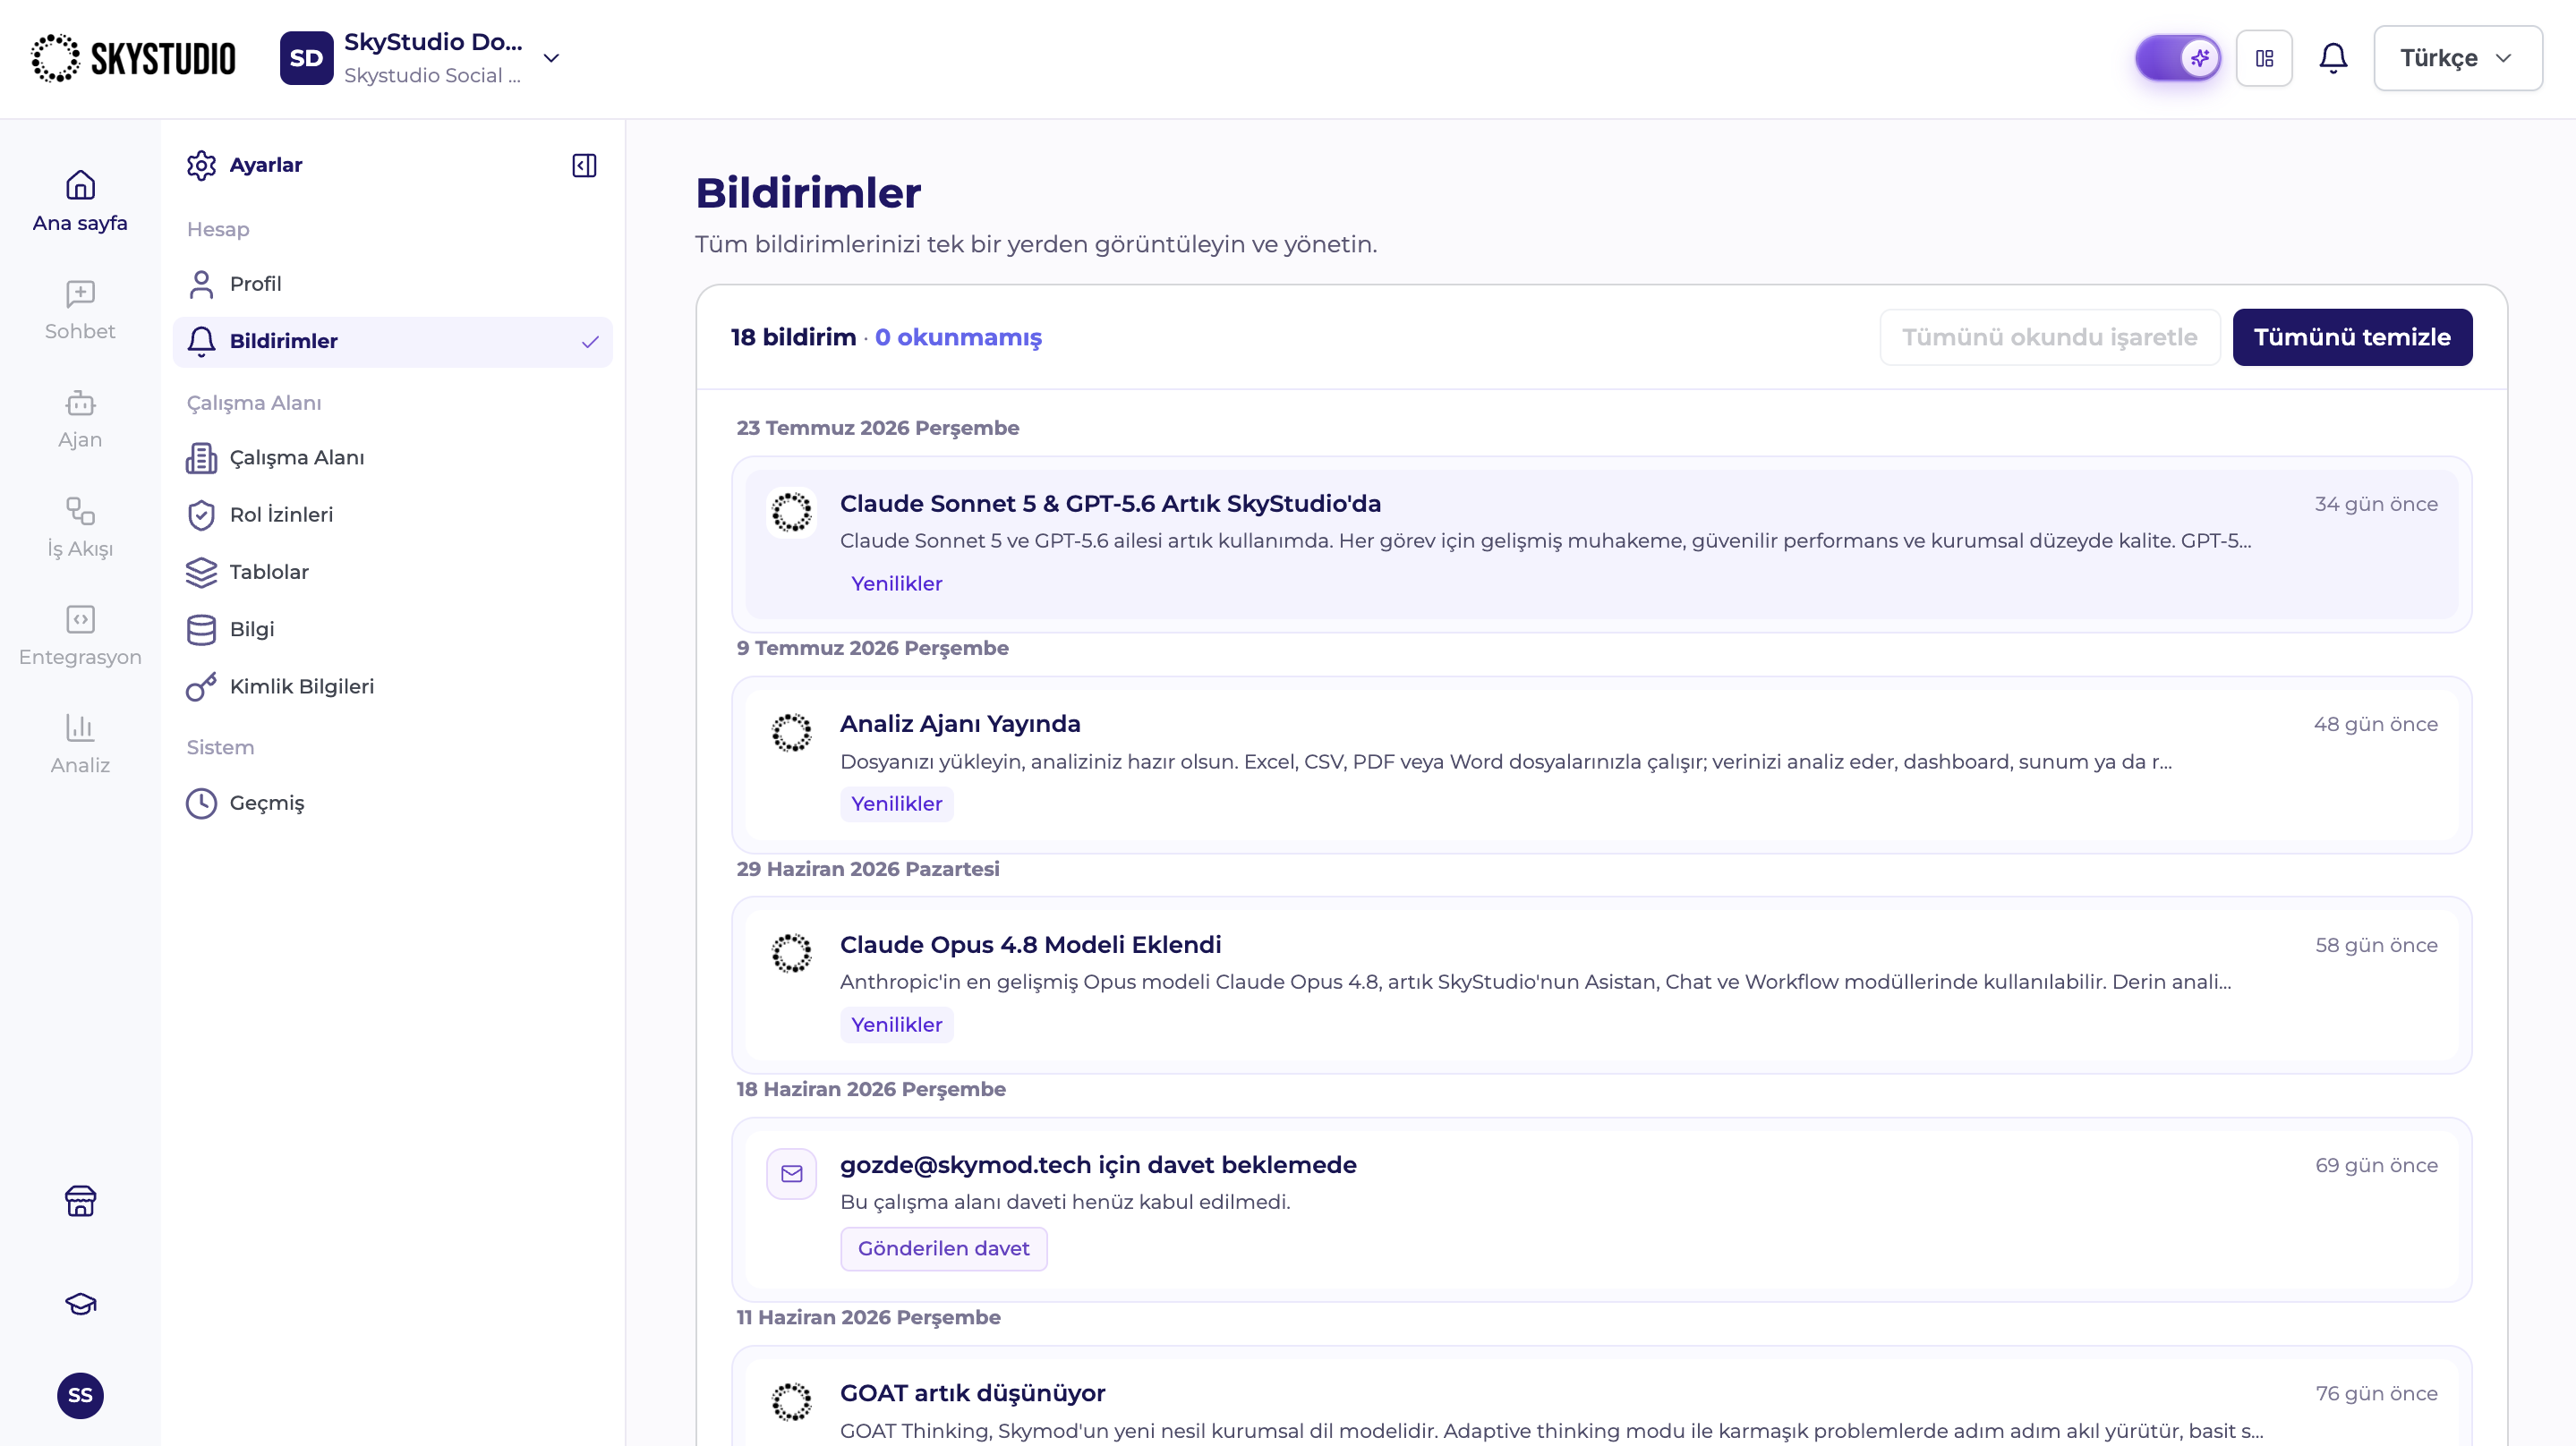Open Bilgi knowledge settings
The image size is (2576, 1446).
coord(392,629)
